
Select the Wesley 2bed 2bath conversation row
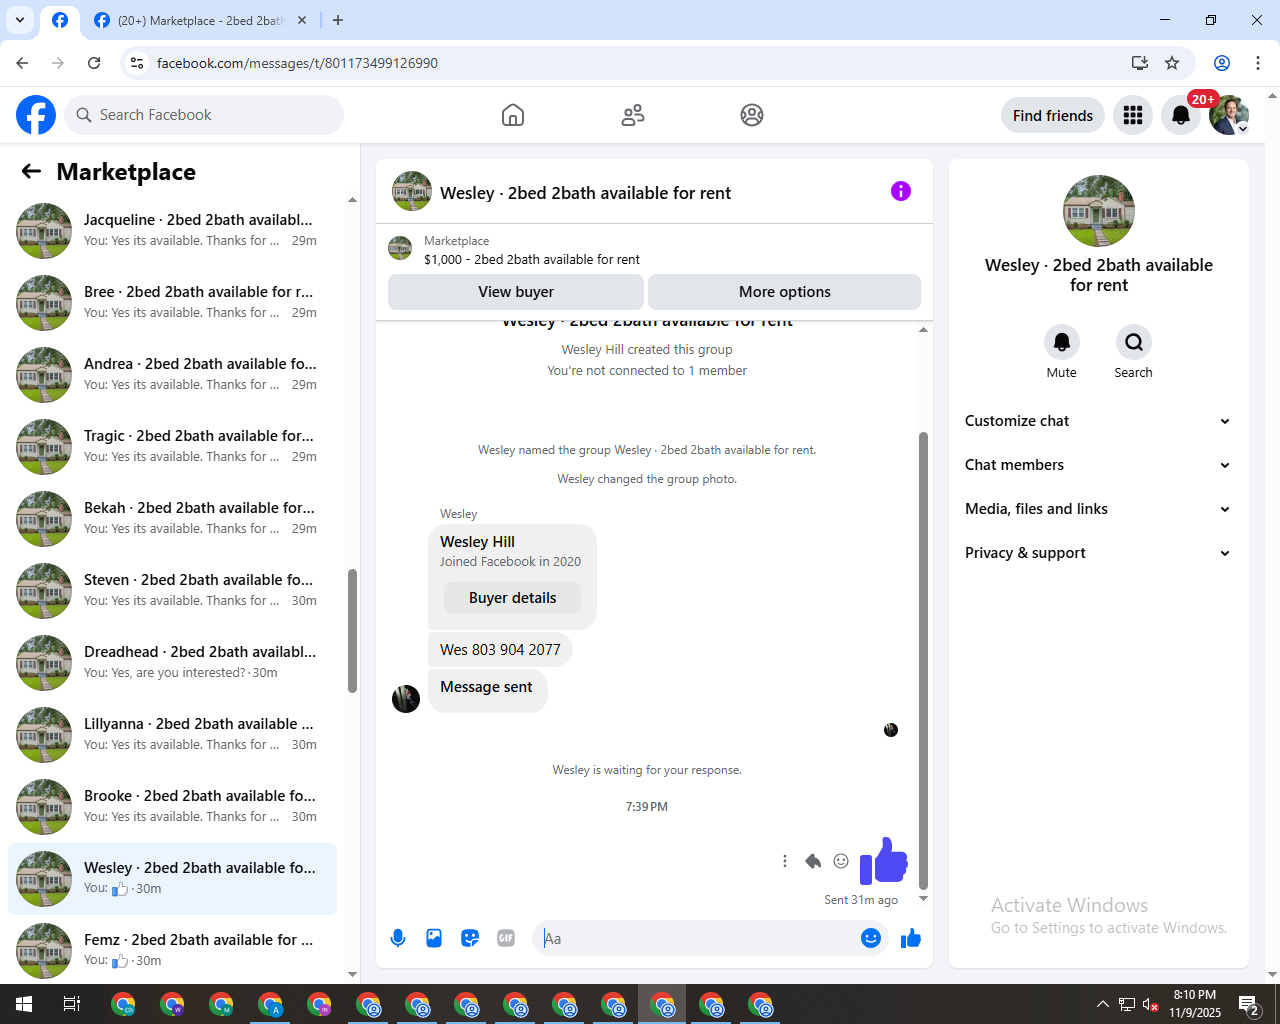[172, 878]
